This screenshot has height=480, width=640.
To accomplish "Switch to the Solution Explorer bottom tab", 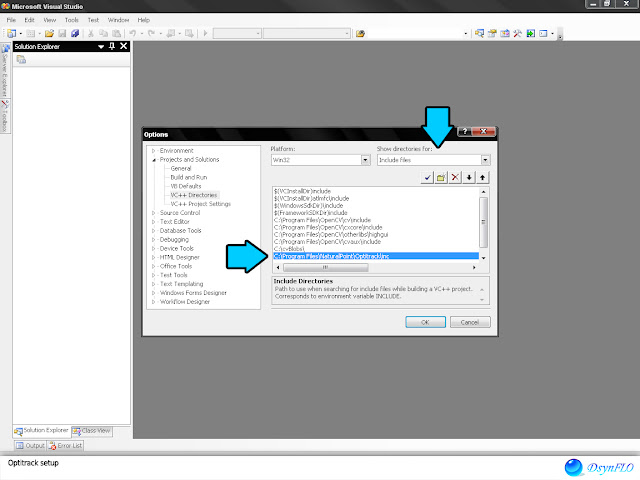I will [42, 431].
